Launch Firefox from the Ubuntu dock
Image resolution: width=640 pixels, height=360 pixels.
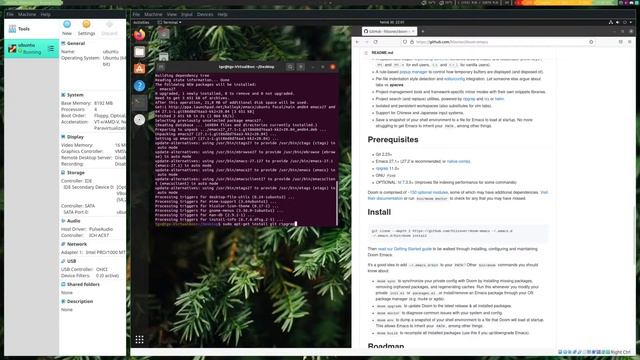(x=140, y=35)
